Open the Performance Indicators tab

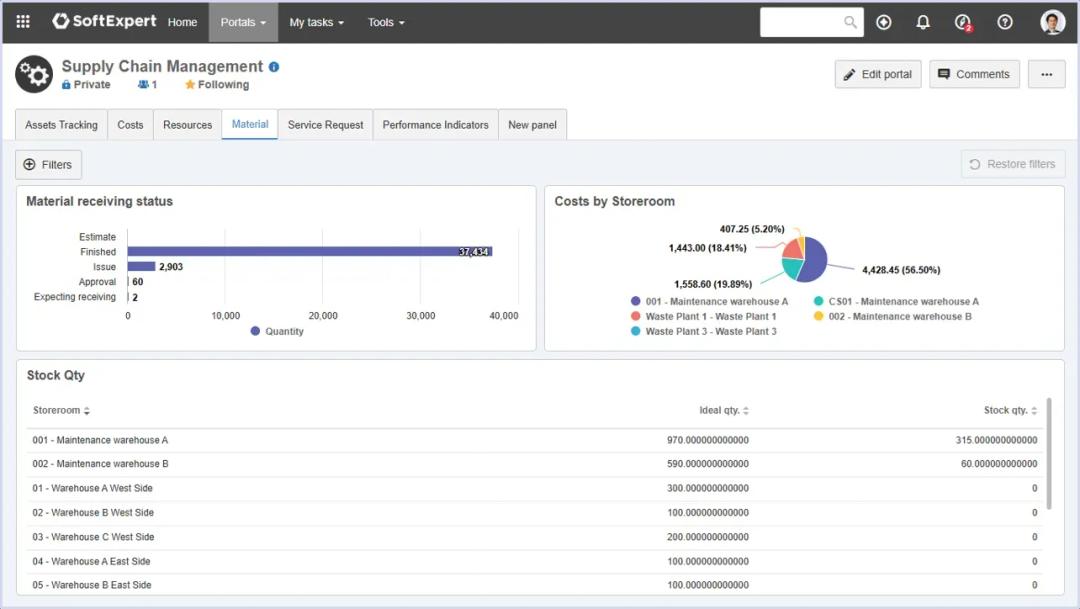click(x=435, y=125)
